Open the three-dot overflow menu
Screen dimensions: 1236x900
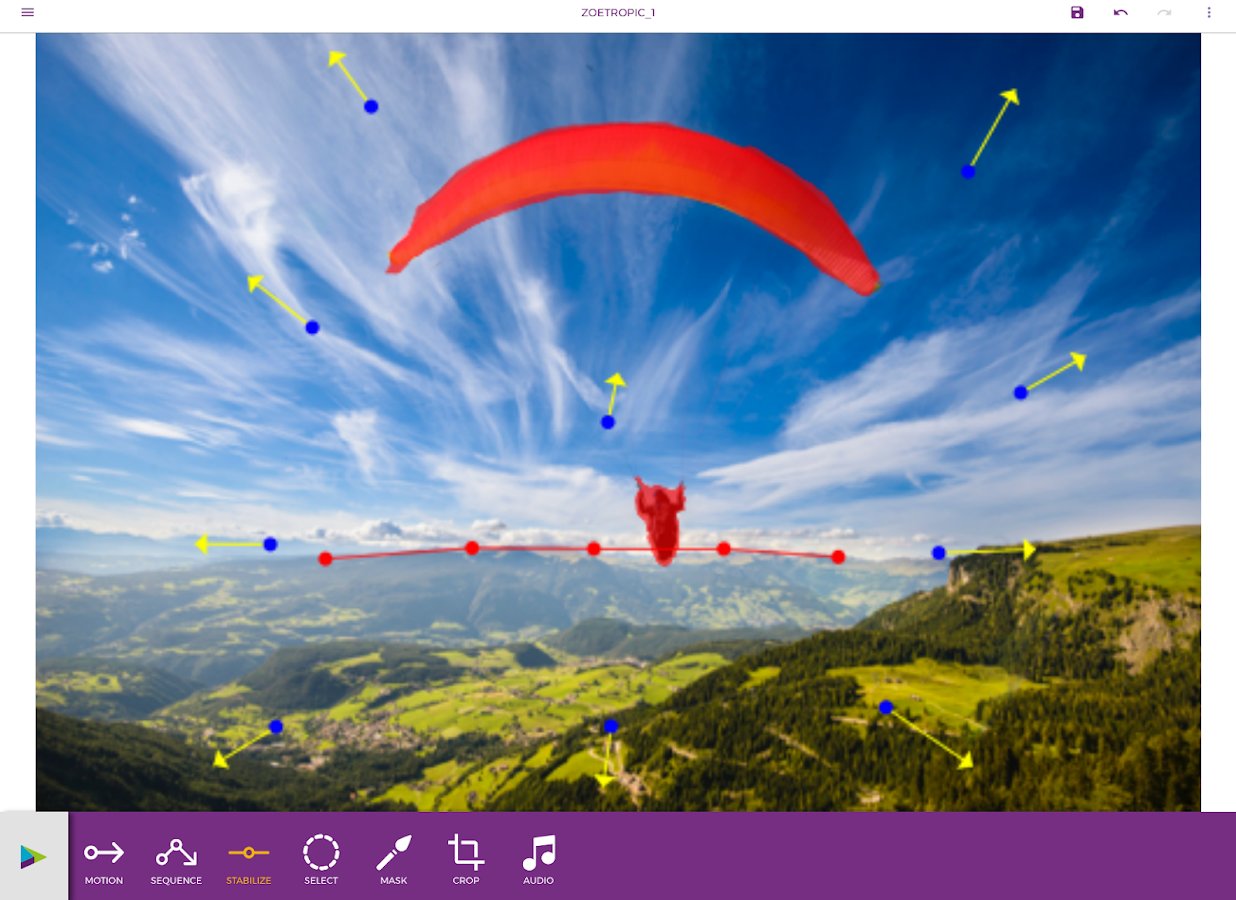(x=1208, y=12)
